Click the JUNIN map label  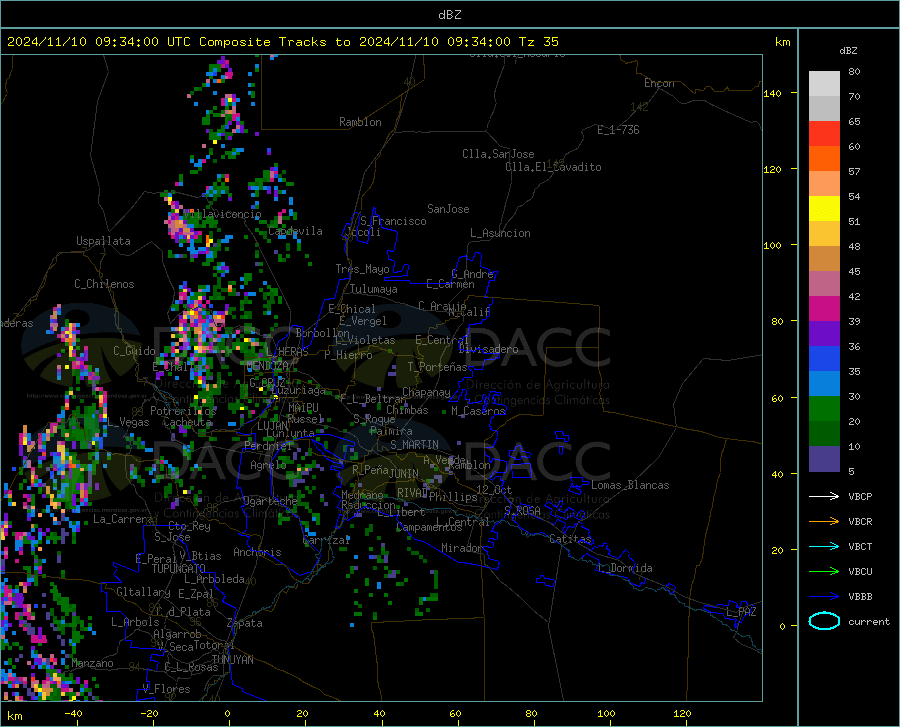coord(404,474)
